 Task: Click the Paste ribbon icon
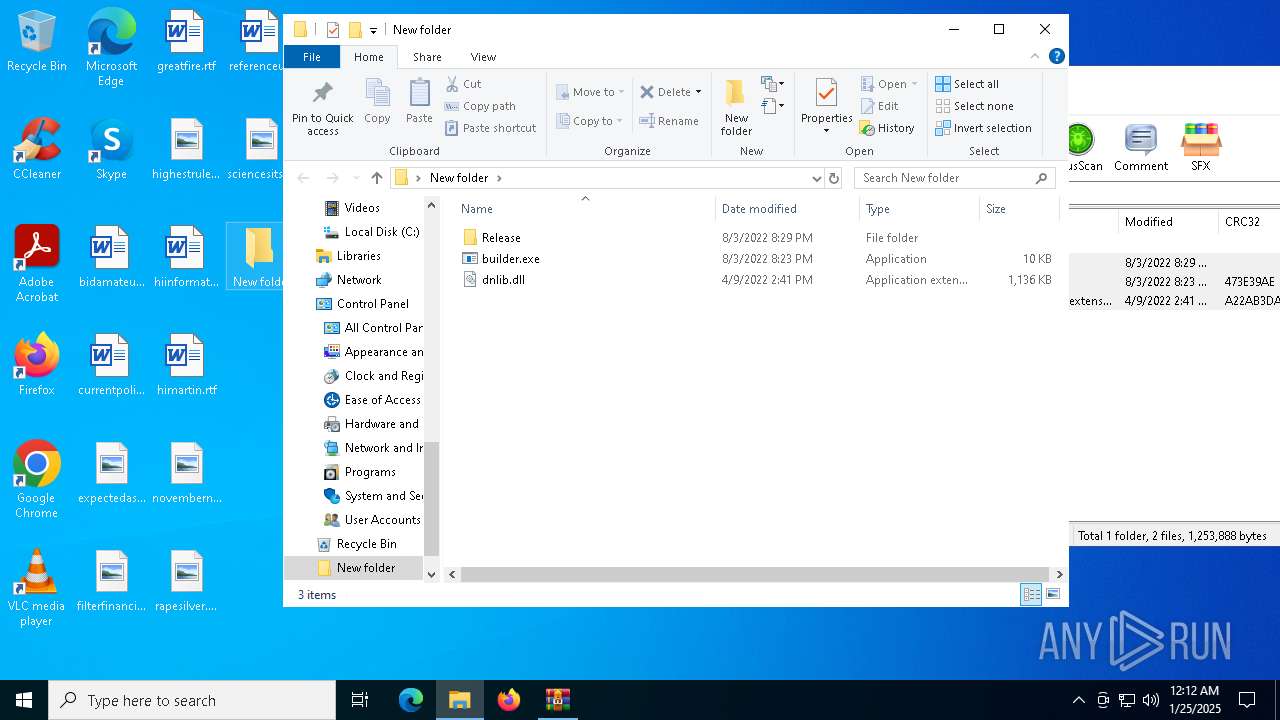coord(419,102)
